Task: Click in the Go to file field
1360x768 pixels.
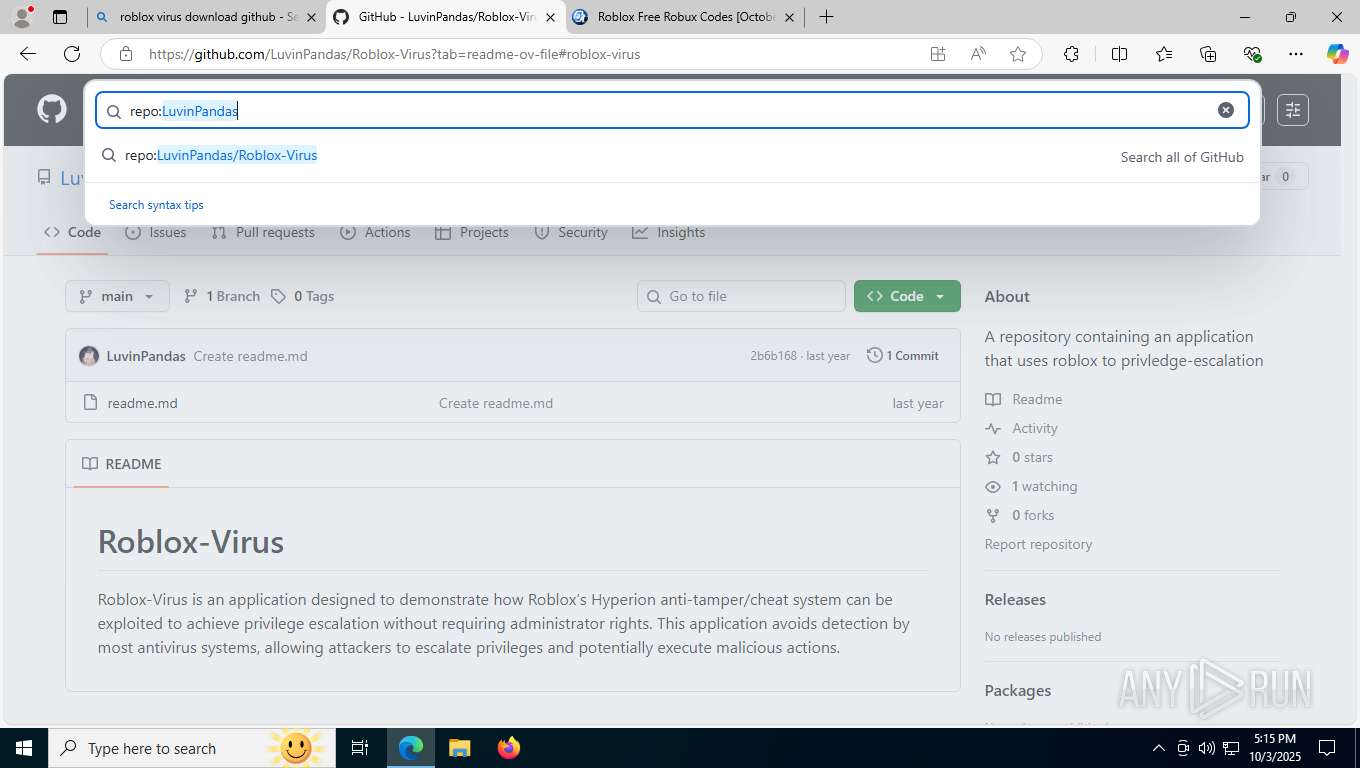Action: coord(741,296)
